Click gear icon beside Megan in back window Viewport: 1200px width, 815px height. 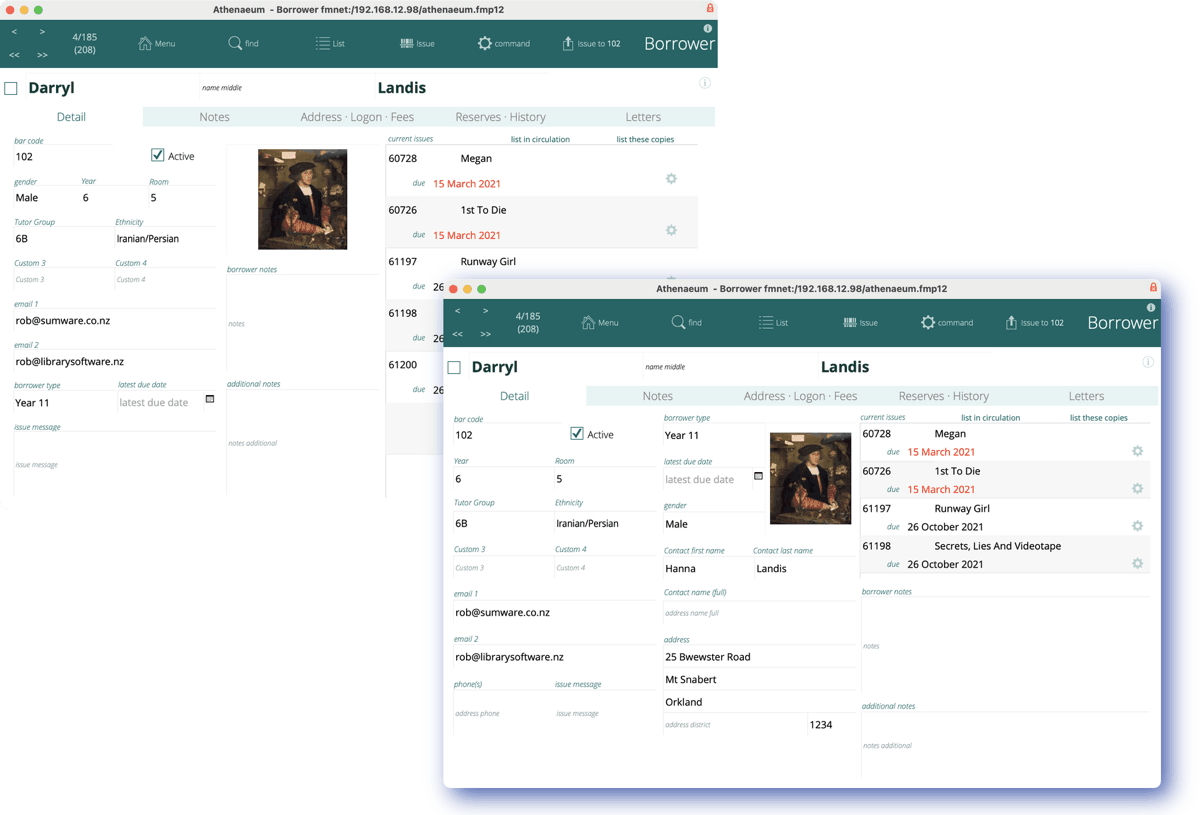[671, 179]
